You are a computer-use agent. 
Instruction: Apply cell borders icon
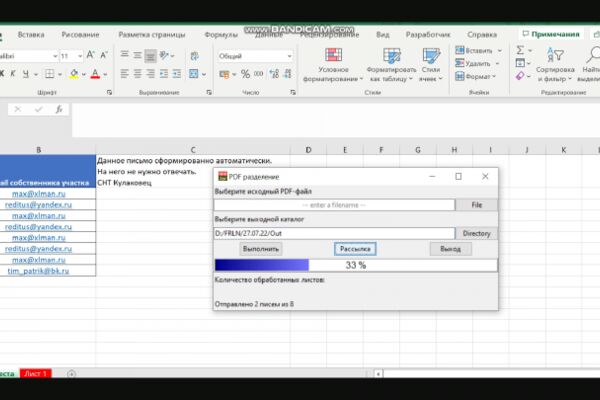[49, 73]
